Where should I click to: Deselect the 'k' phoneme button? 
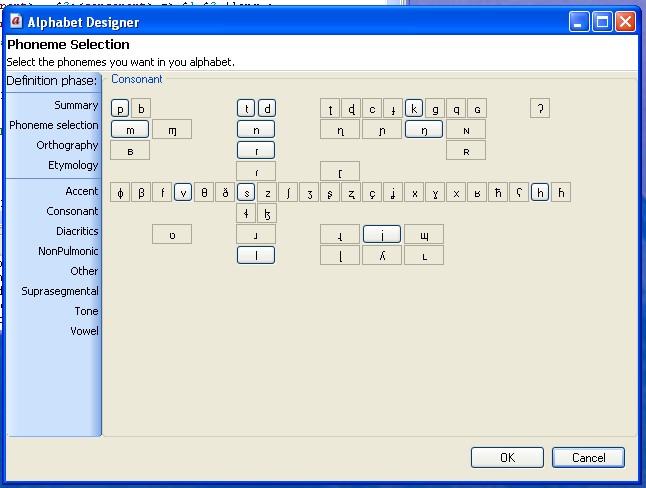(414, 109)
